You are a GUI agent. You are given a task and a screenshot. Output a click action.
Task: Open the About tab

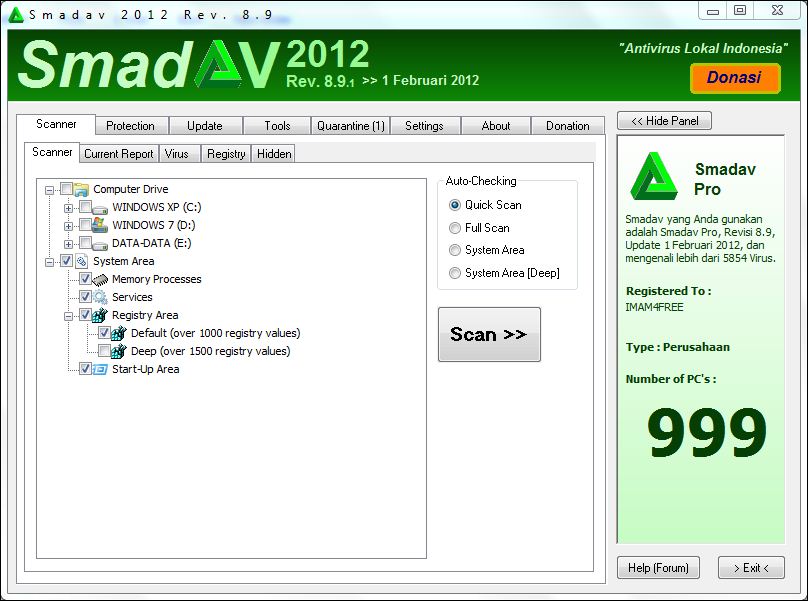tap(496, 126)
